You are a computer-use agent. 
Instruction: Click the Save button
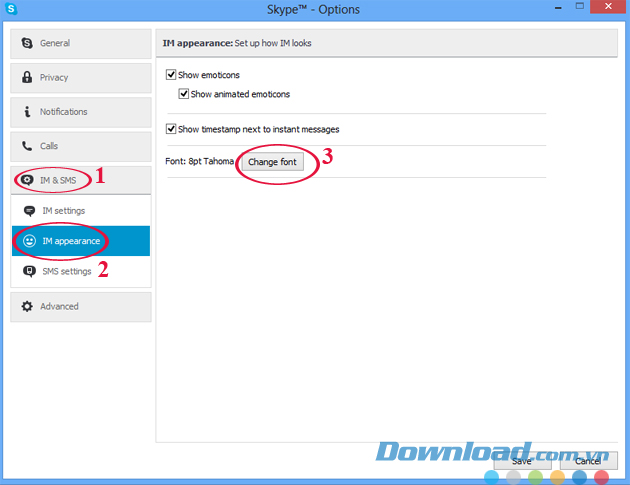click(x=522, y=460)
